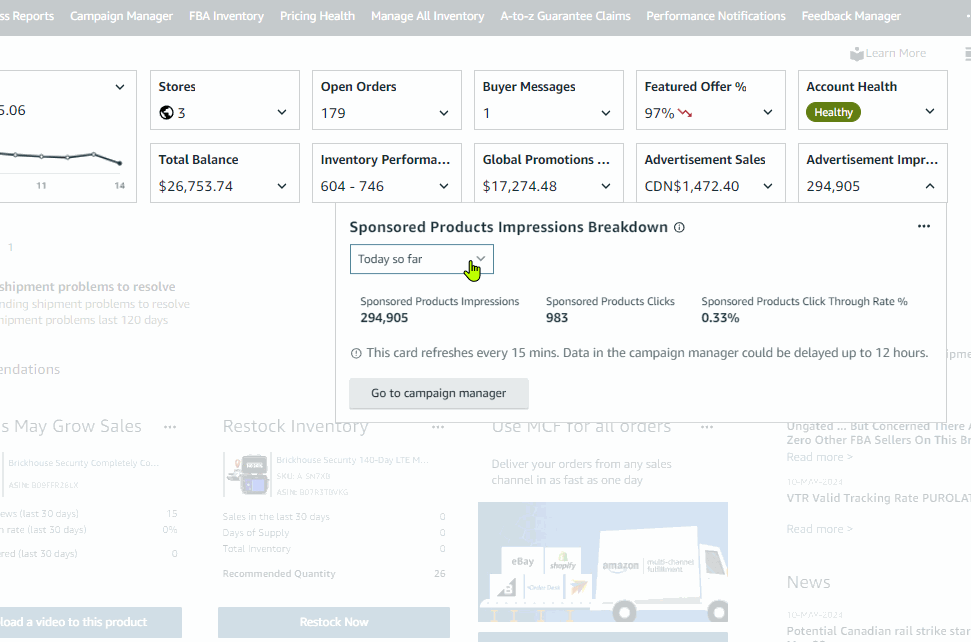Click the Inventory Performance value 604 - 746

point(352,186)
